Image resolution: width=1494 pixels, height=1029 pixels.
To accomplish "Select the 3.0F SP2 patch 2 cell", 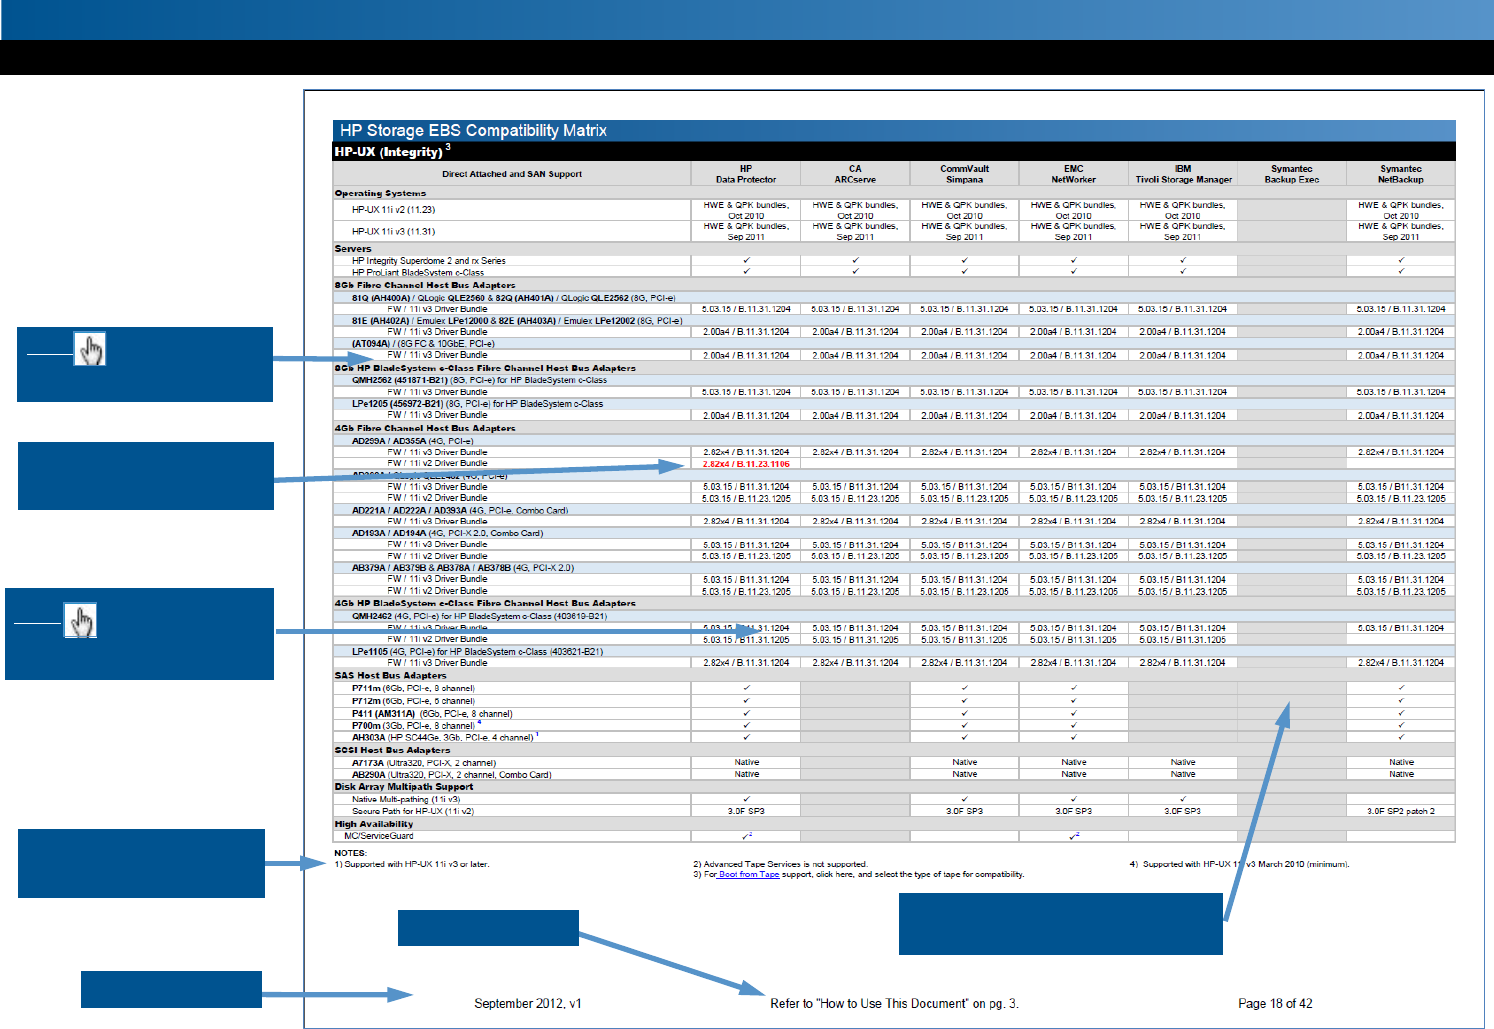I will [1401, 811].
